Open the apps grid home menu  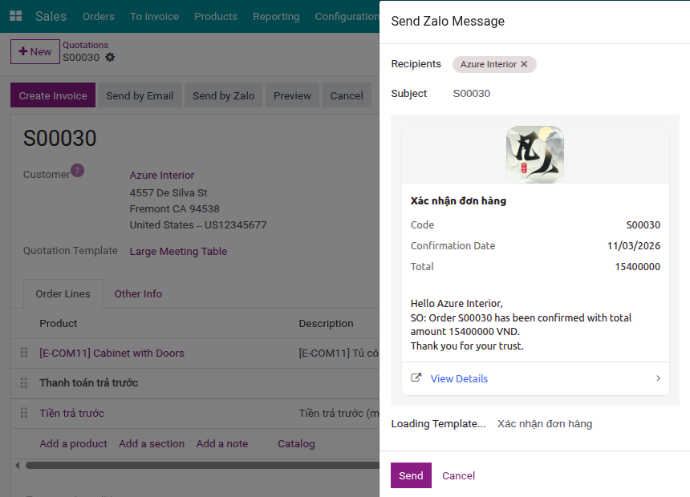pos(16,16)
